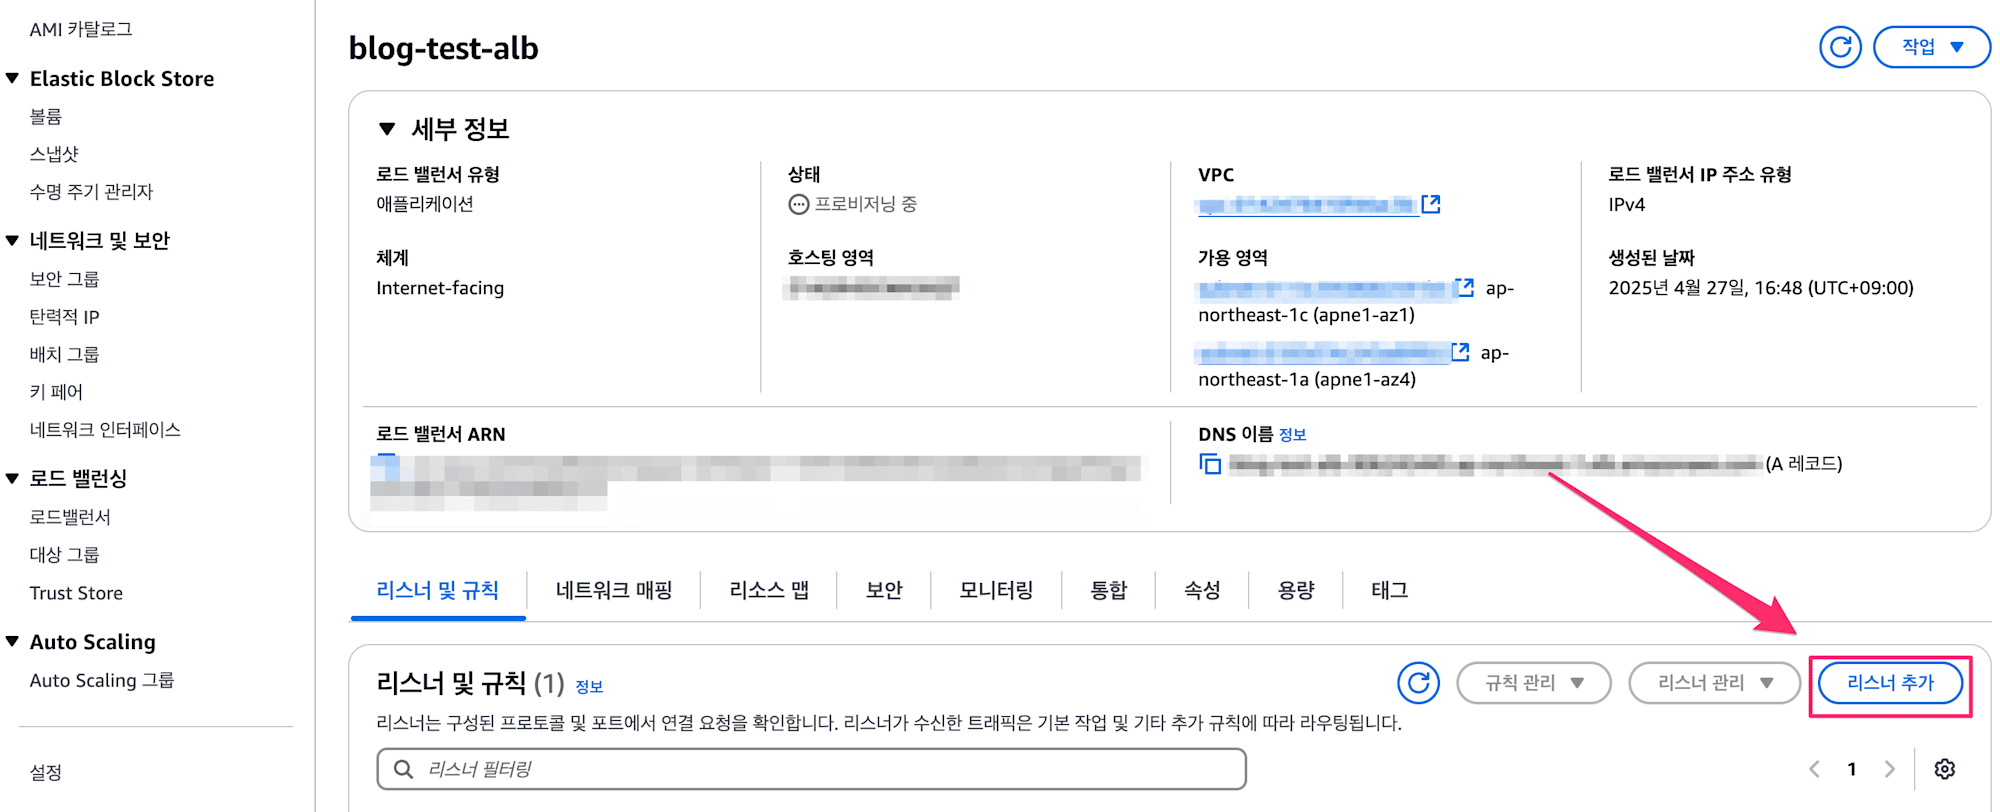2000x812 pixels.
Task: Open the 작업 actions dropdown
Action: 1931,47
